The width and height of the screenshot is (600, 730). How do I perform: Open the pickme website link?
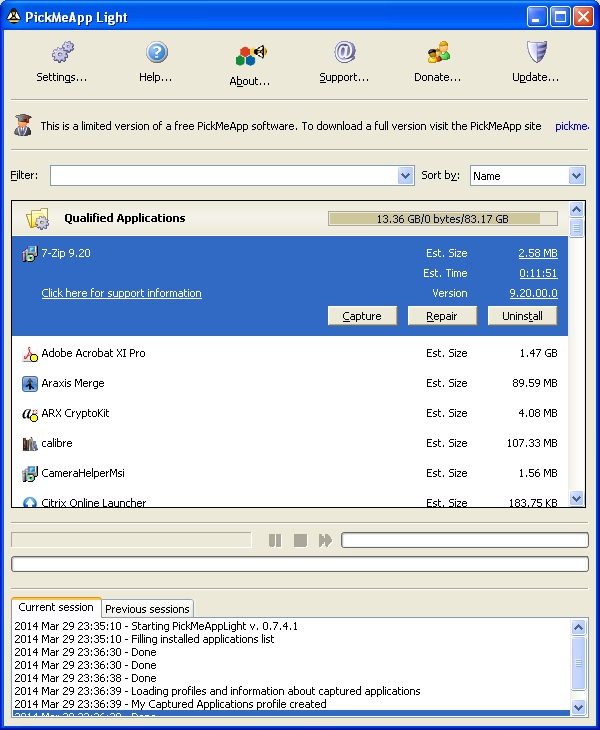coord(572,126)
